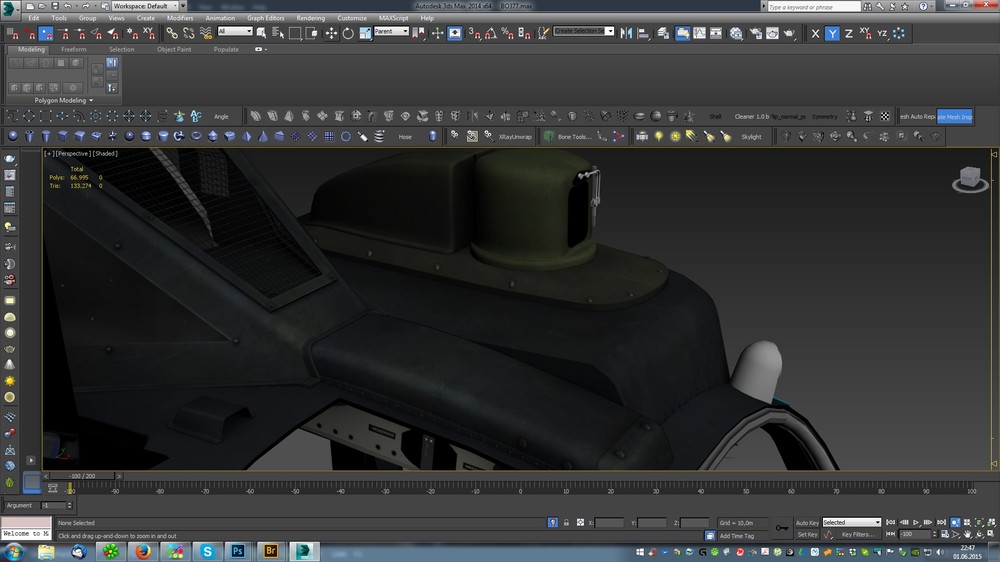
Task: Click the Mirror tool icon
Action: (626, 33)
